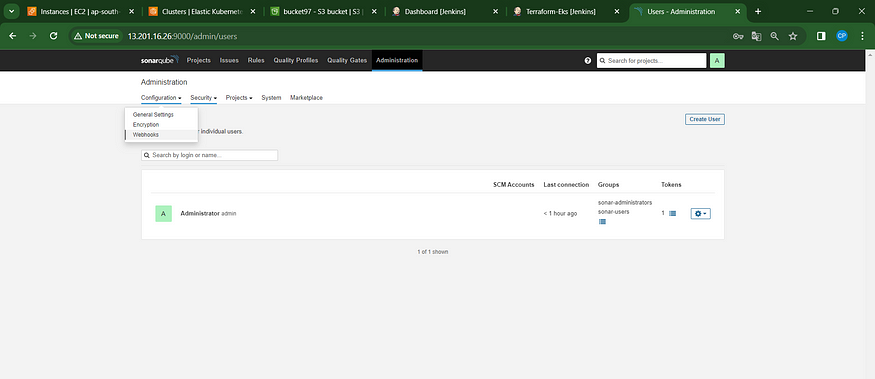This screenshot has height=379, width=875.
Task: Open the Marketplace tab
Action: tap(306, 98)
